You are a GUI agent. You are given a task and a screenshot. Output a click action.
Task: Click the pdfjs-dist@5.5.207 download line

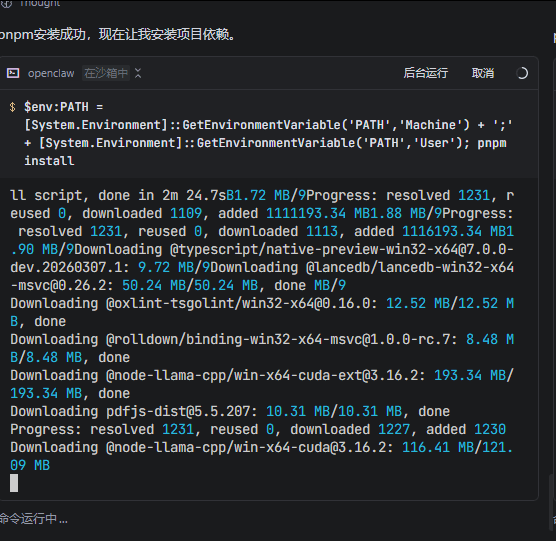click(230, 411)
